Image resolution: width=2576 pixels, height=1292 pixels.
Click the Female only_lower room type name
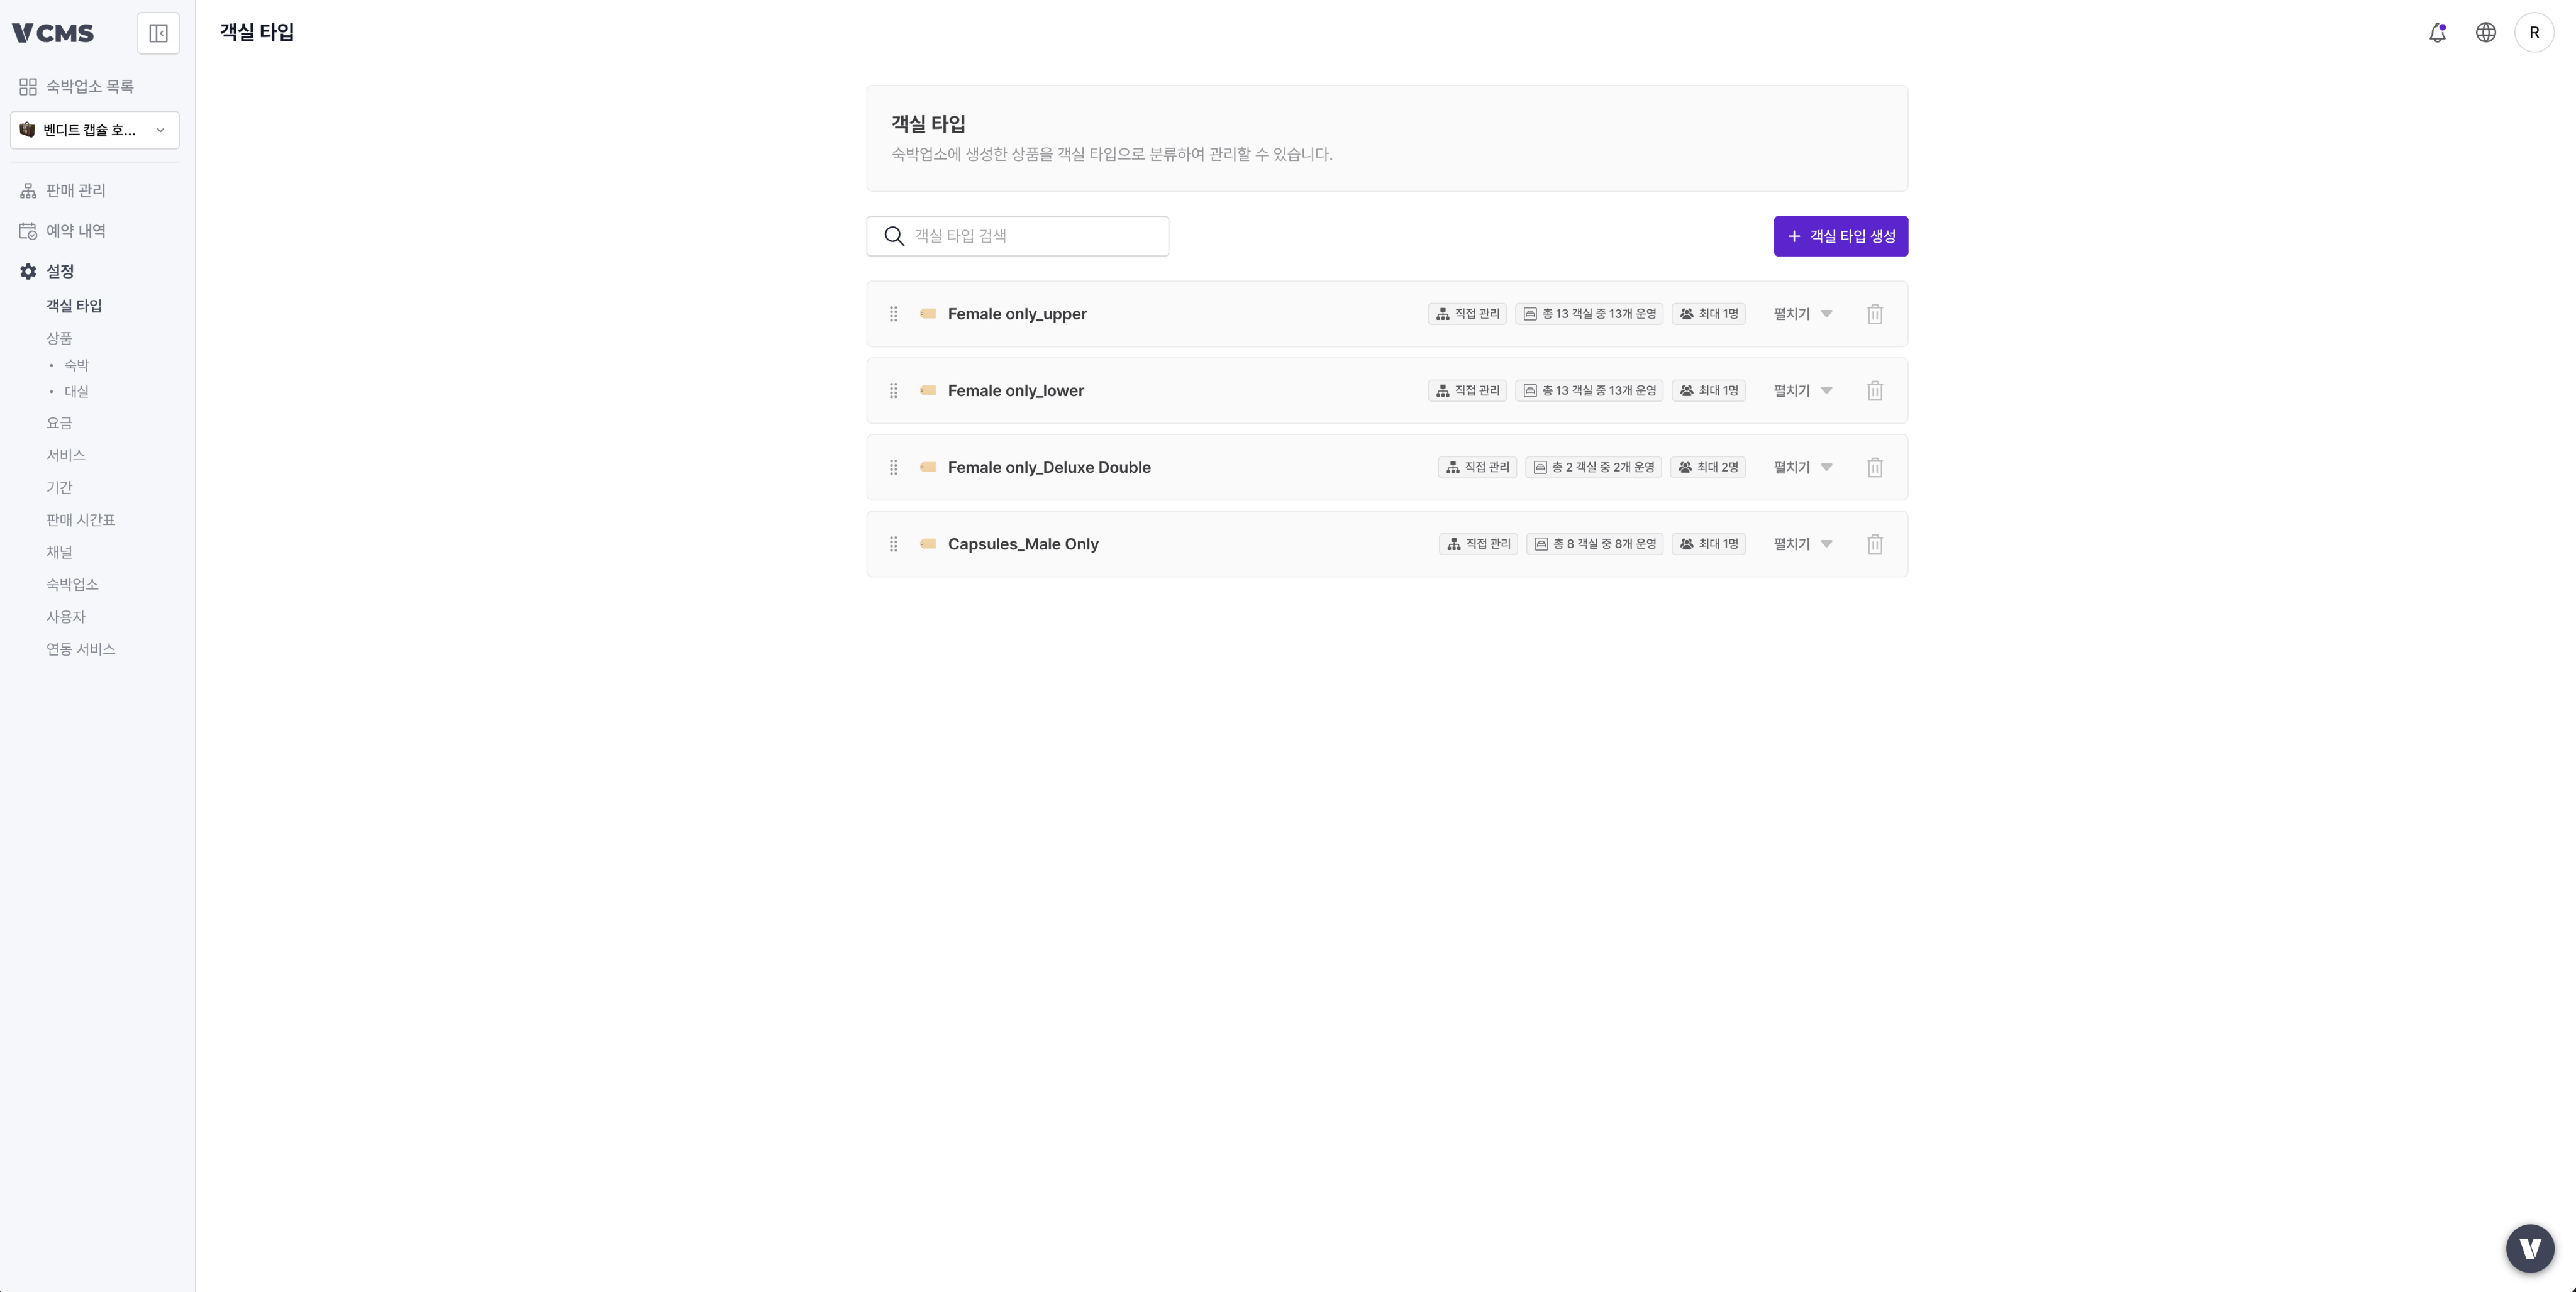[x=1015, y=391]
